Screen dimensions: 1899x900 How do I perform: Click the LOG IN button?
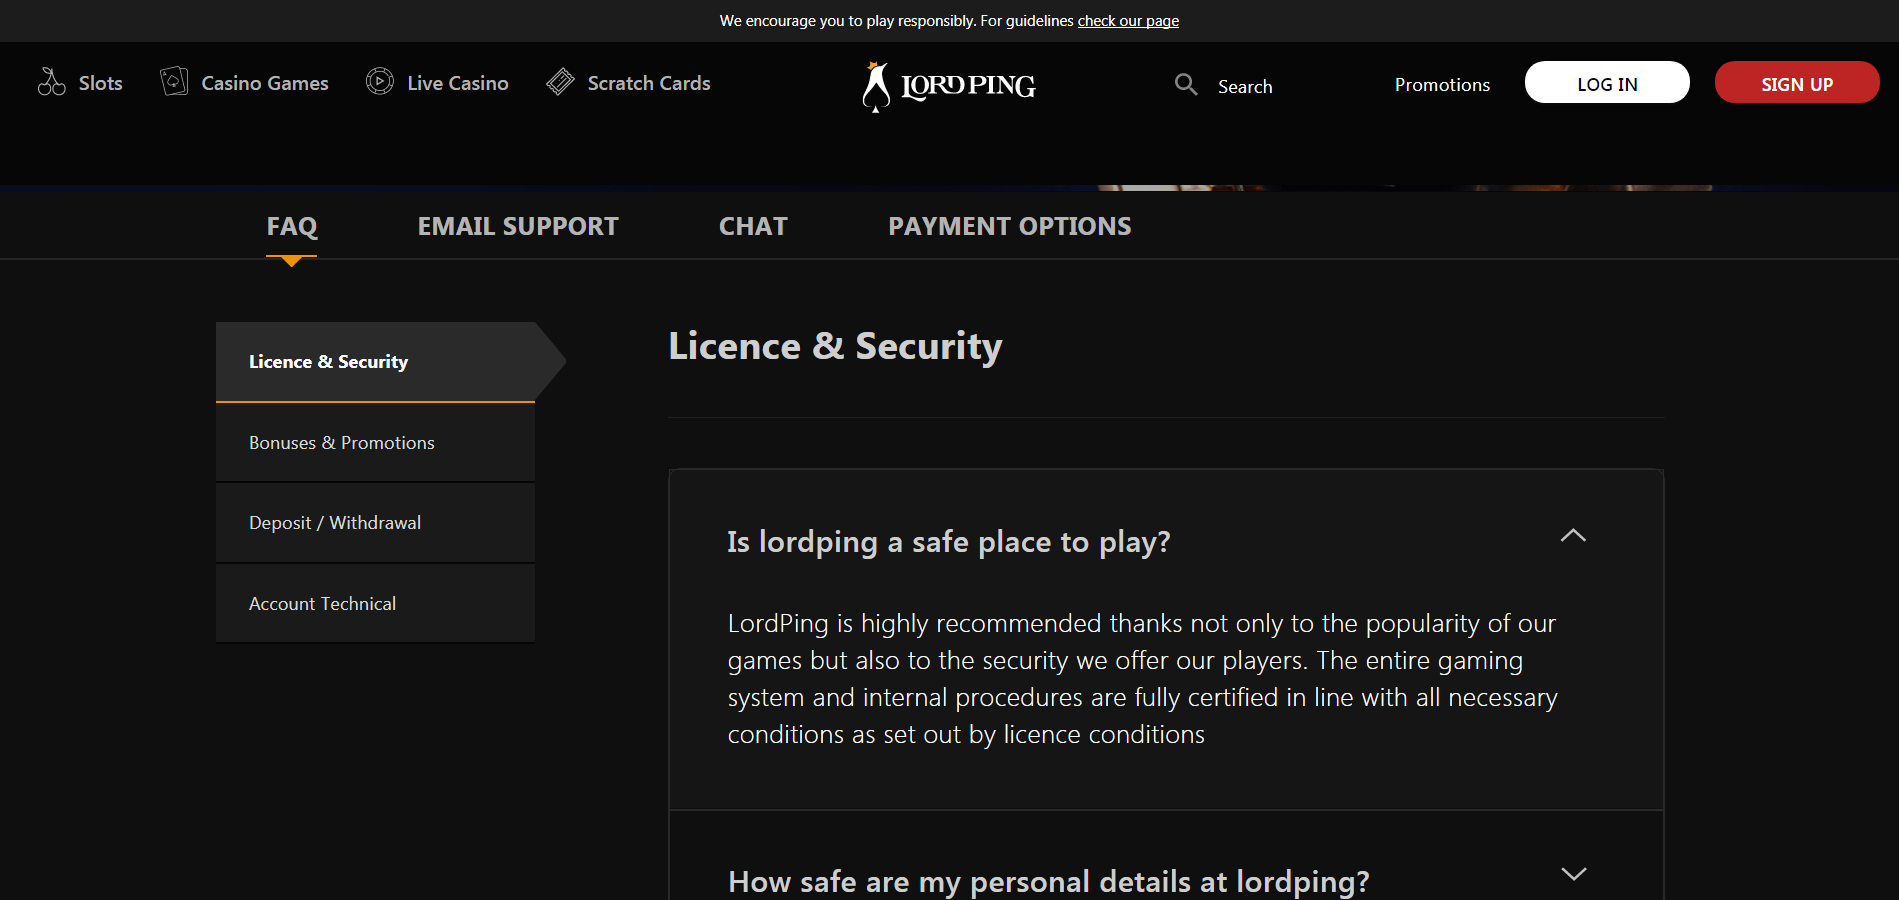[1607, 82]
